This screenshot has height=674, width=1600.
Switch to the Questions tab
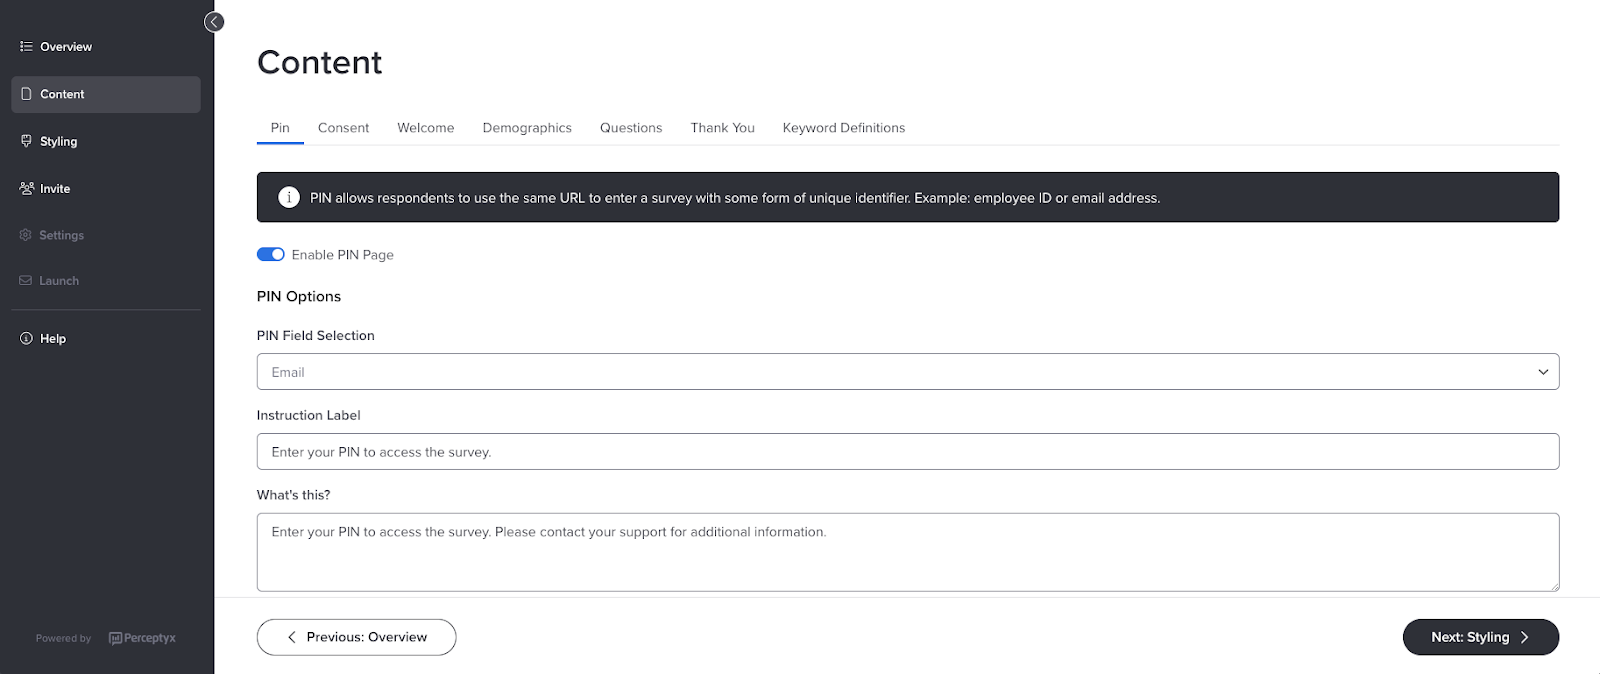click(631, 128)
